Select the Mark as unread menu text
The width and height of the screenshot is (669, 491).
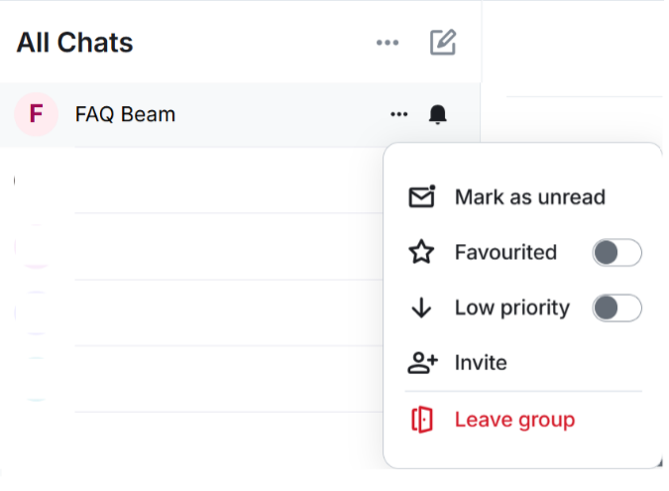pyautogui.click(x=529, y=197)
